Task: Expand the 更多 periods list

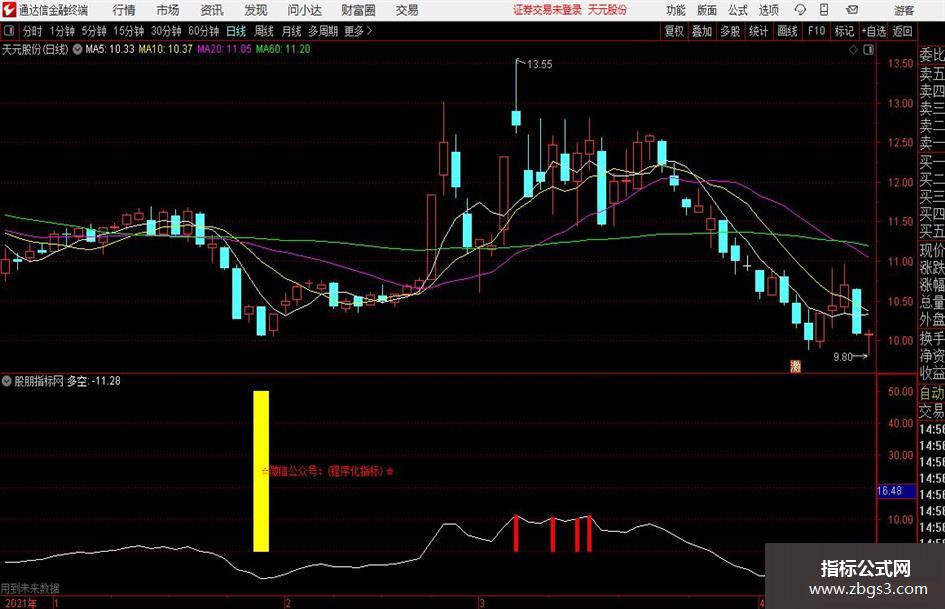Action: pos(358,31)
